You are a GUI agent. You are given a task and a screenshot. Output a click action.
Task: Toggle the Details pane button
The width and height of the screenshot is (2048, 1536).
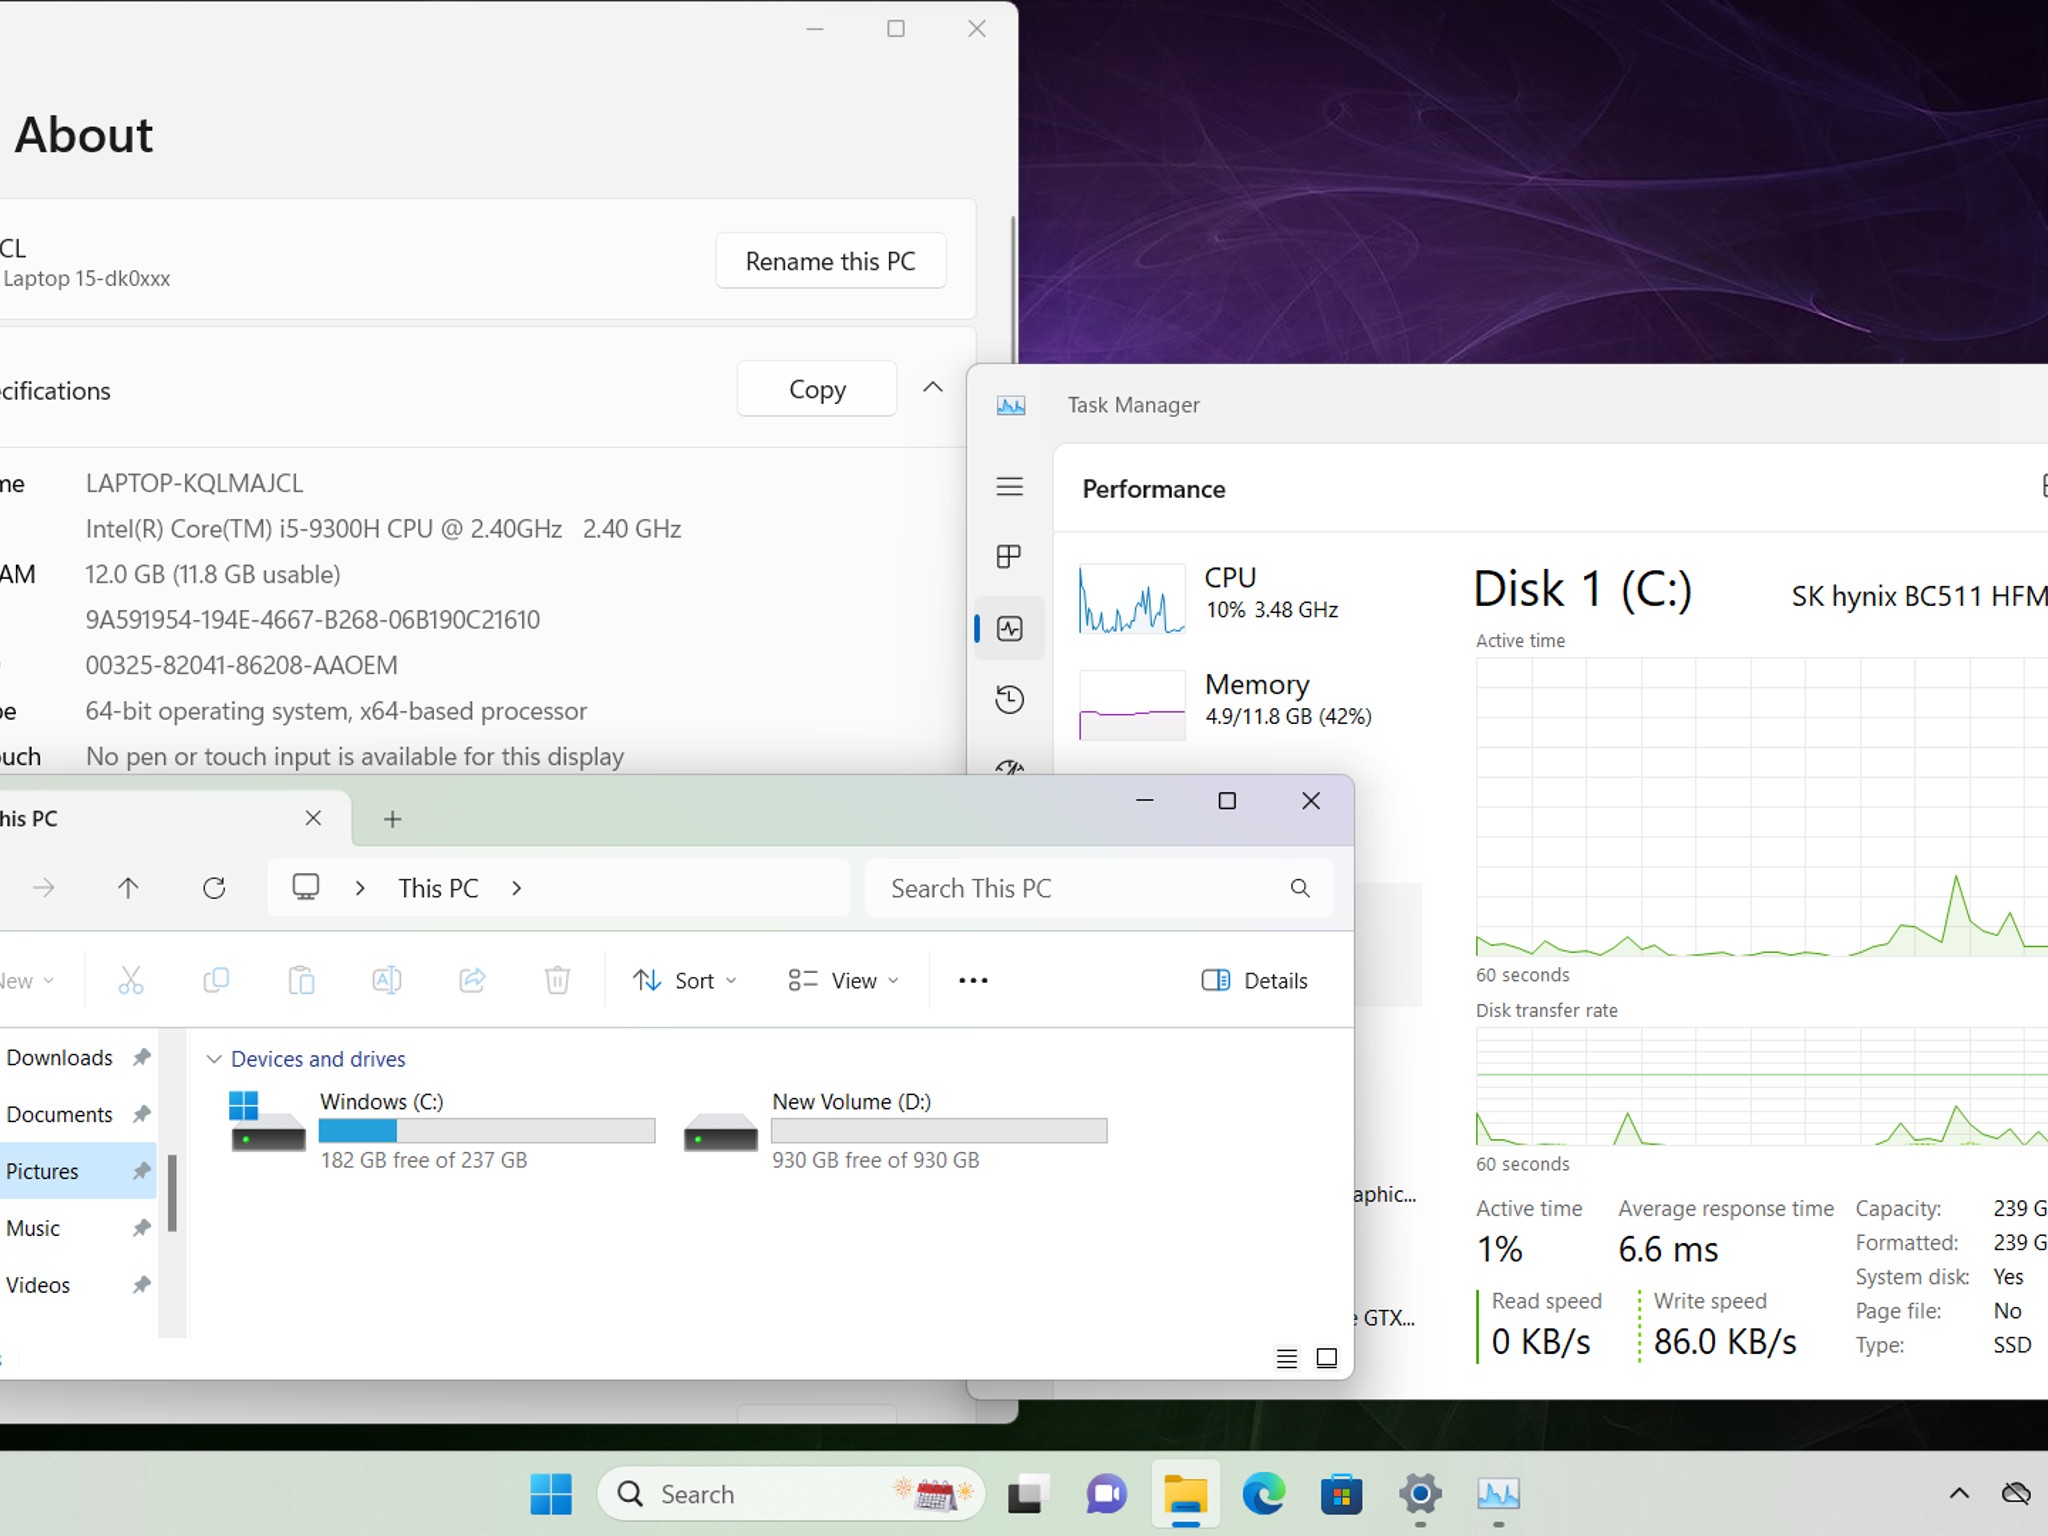tap(1254, 980)
